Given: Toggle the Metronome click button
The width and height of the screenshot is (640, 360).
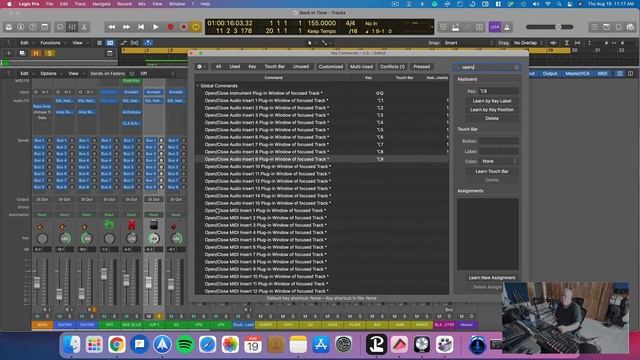Looking at the screenshot, I should pos(507,27).
